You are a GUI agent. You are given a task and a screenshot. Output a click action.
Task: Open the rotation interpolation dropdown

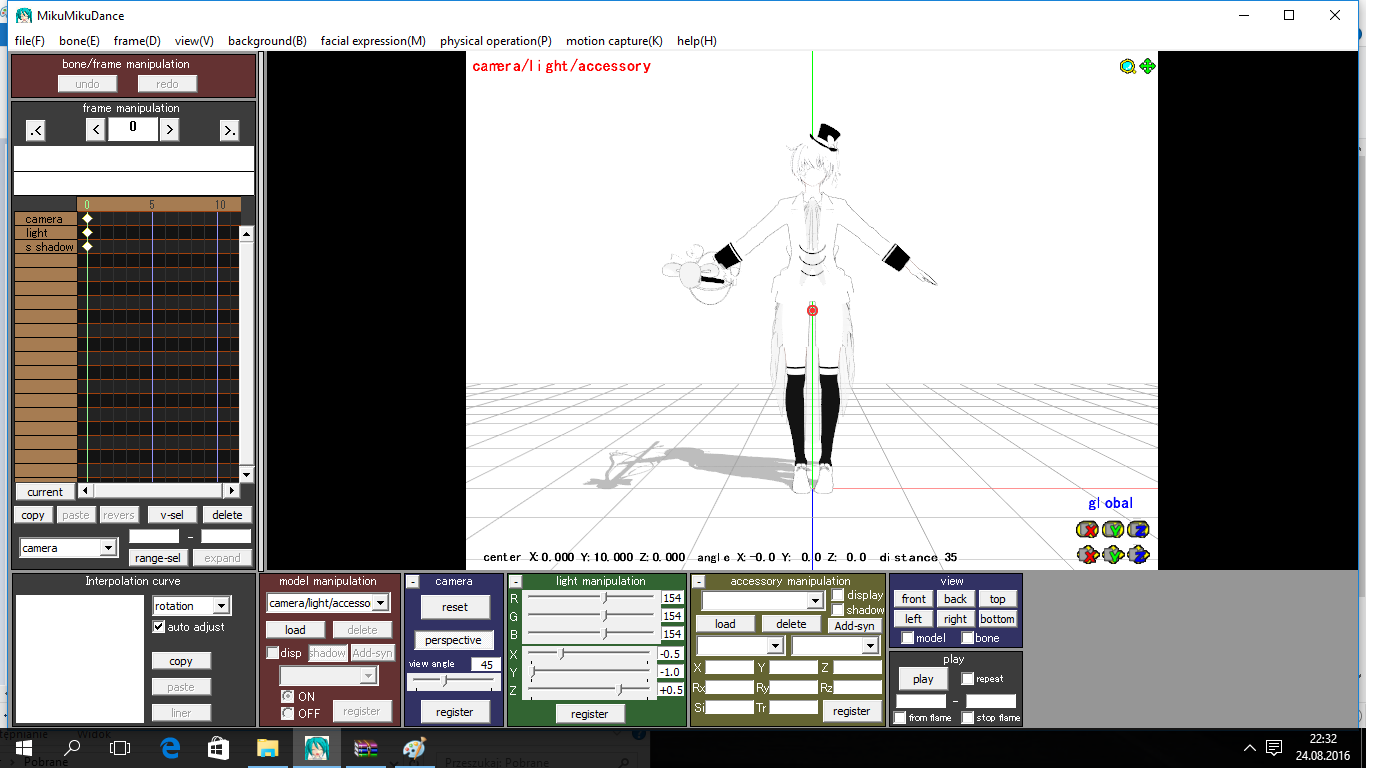click(221, 606)
